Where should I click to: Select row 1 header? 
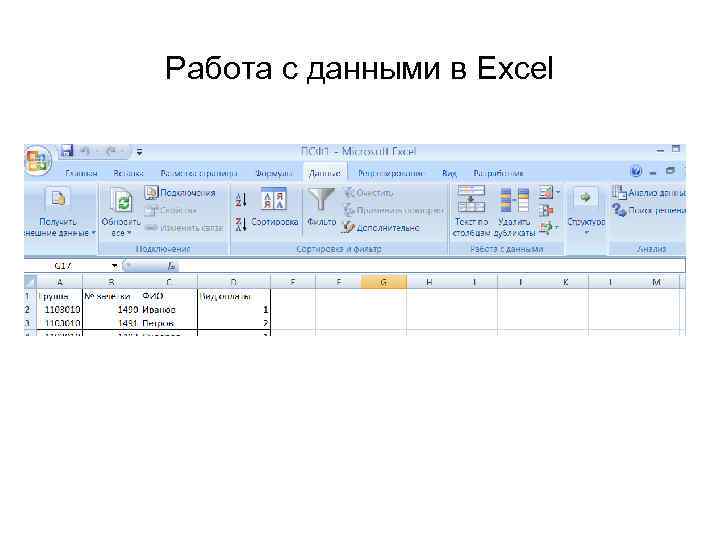pyautogui.click(x=28, y=296)
